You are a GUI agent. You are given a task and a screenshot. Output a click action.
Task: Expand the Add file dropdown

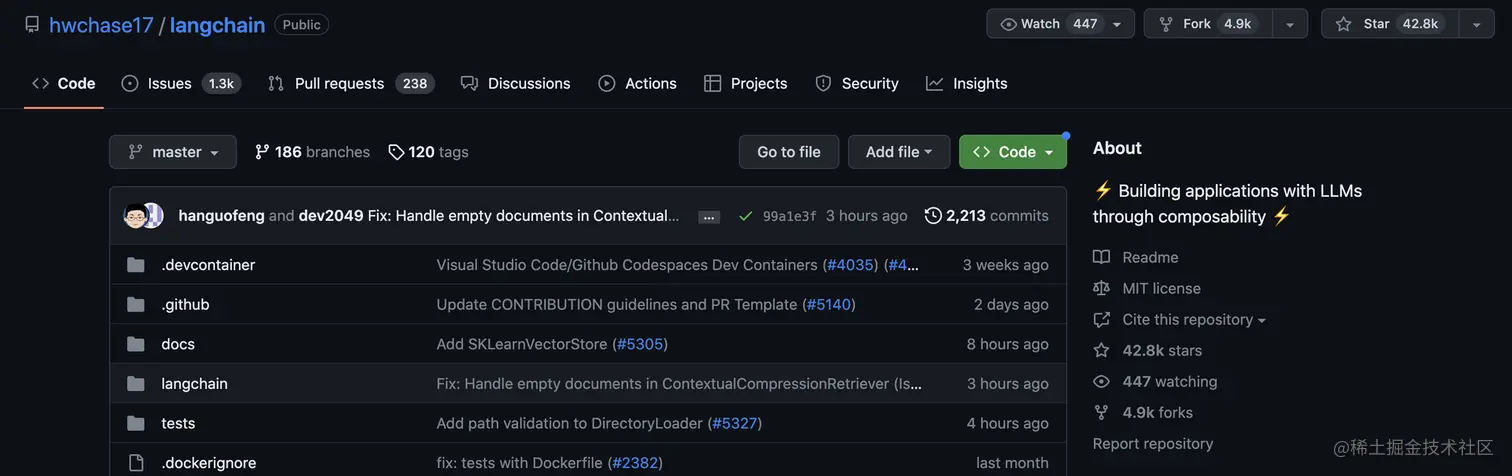click(x=899, y=152)
